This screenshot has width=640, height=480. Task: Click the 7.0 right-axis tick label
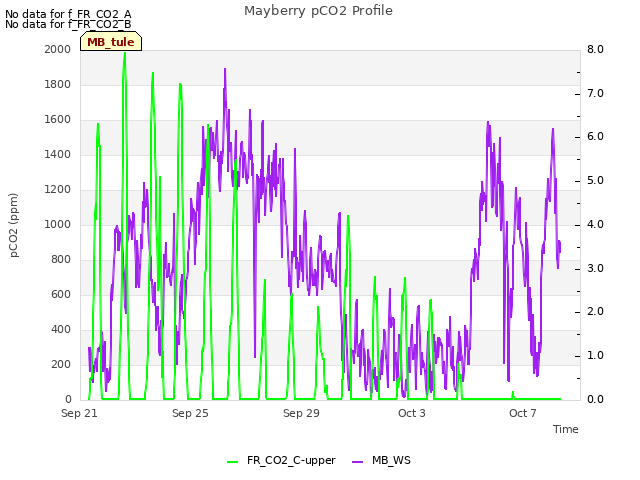[x=596, y=93]
